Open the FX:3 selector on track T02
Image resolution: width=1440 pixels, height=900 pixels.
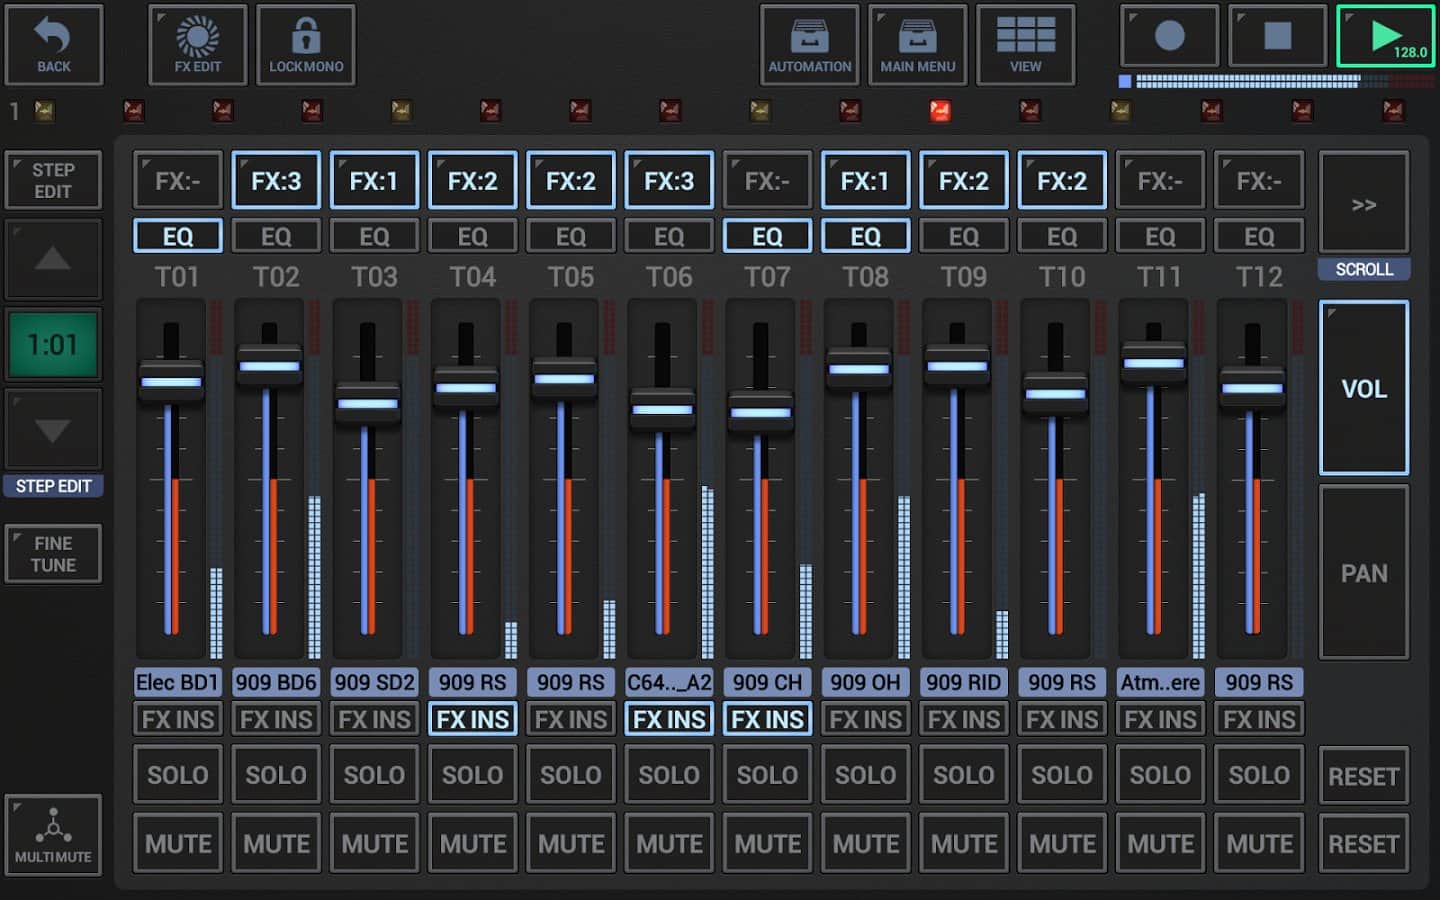click(276, 181)
